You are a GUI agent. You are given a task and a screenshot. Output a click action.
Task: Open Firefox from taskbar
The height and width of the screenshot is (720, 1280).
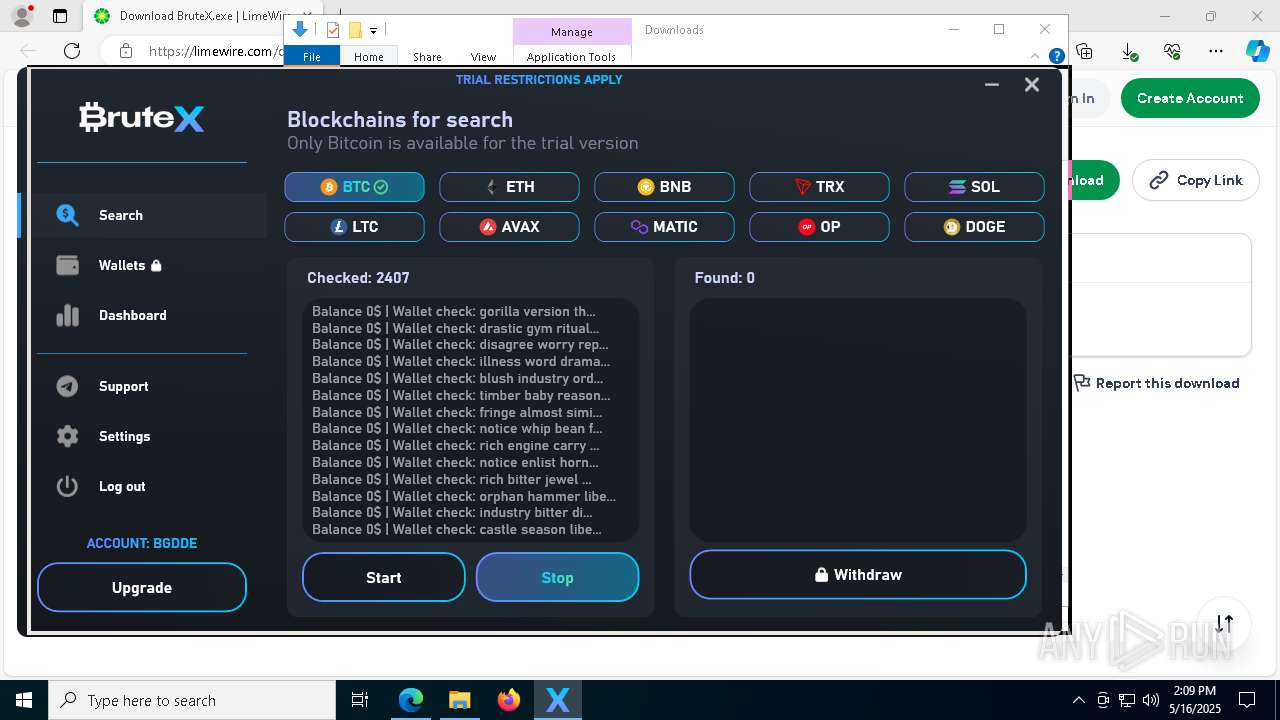[509, 700]
